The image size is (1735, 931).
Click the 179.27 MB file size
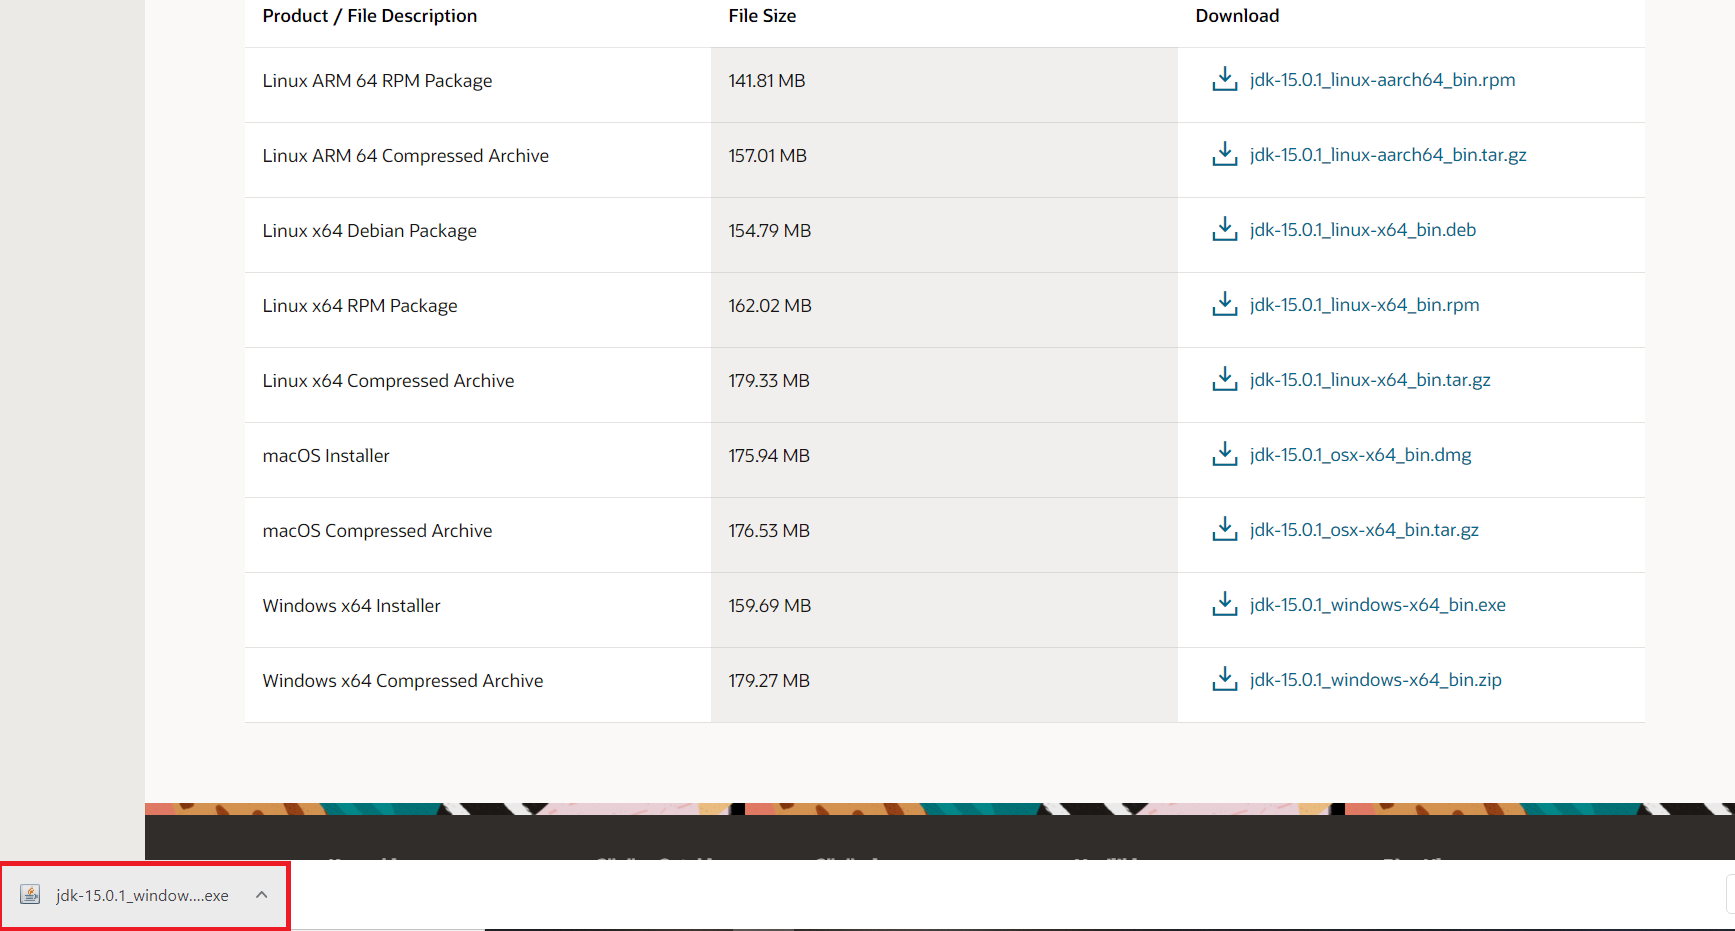[x=768, y=681]
